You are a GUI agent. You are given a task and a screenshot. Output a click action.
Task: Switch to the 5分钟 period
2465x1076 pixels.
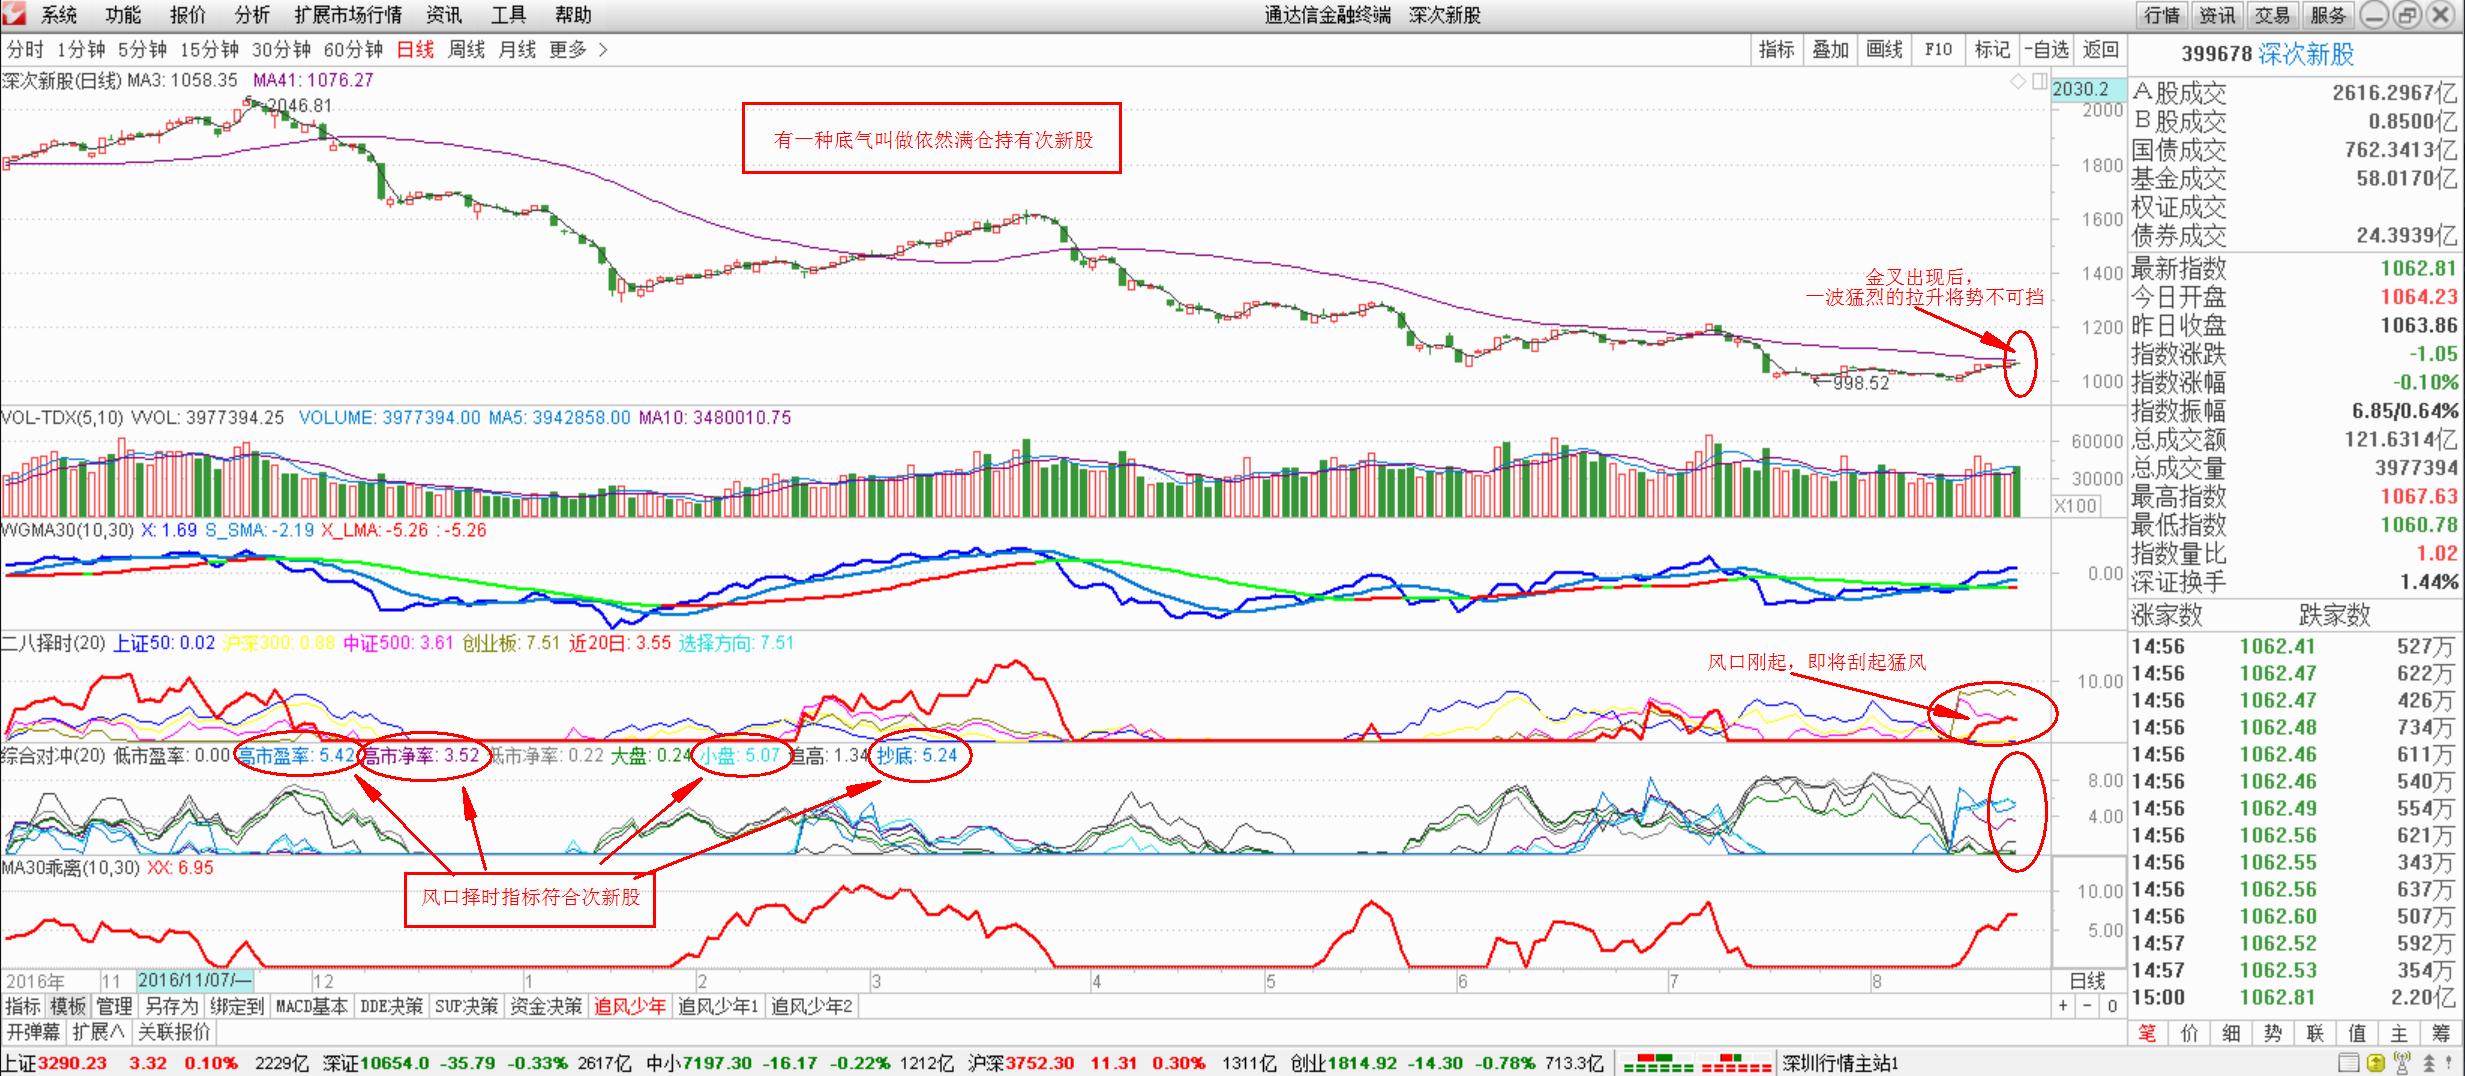[x=143, y=50]
